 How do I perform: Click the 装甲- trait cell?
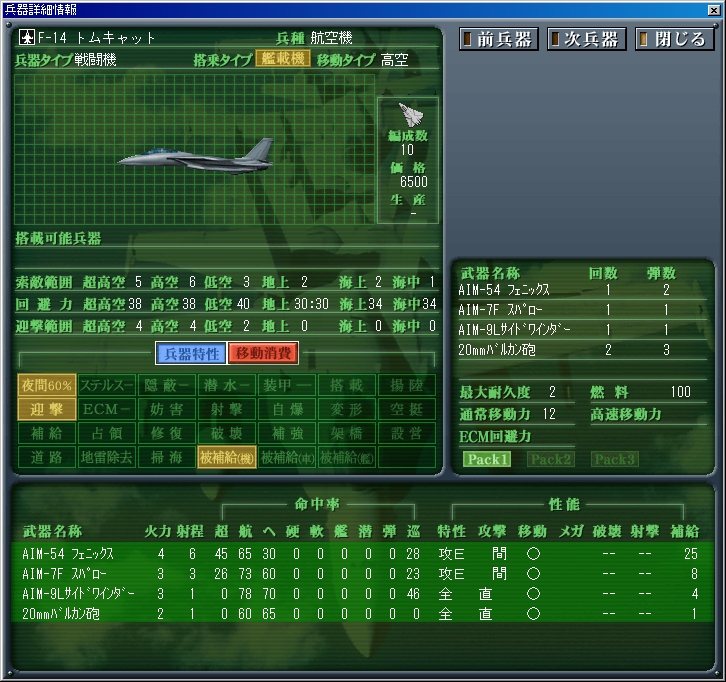[287, 385]
